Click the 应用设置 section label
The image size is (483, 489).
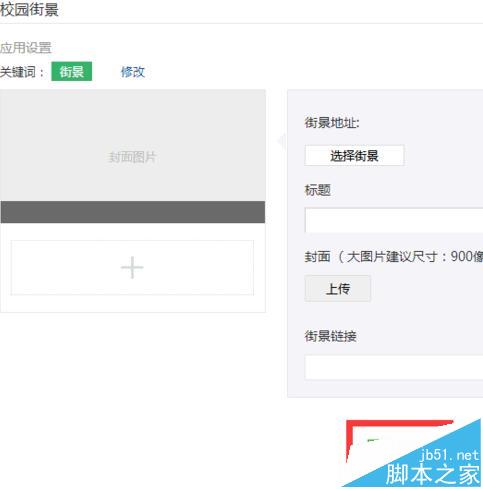pyautogui.click(x=26, y=48)
